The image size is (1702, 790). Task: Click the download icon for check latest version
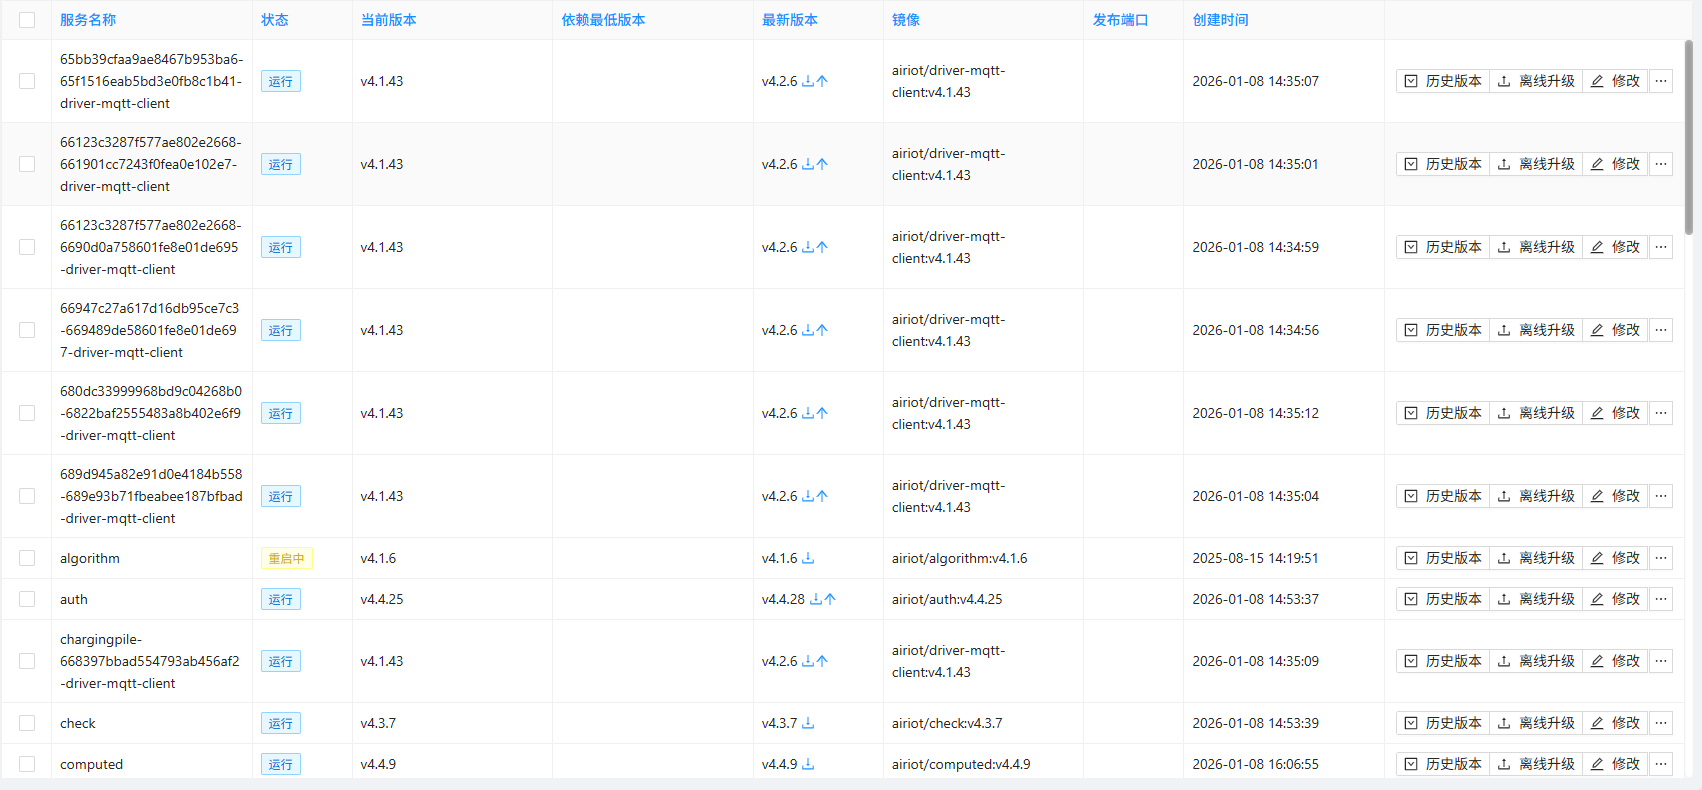(x=808, y=723)
